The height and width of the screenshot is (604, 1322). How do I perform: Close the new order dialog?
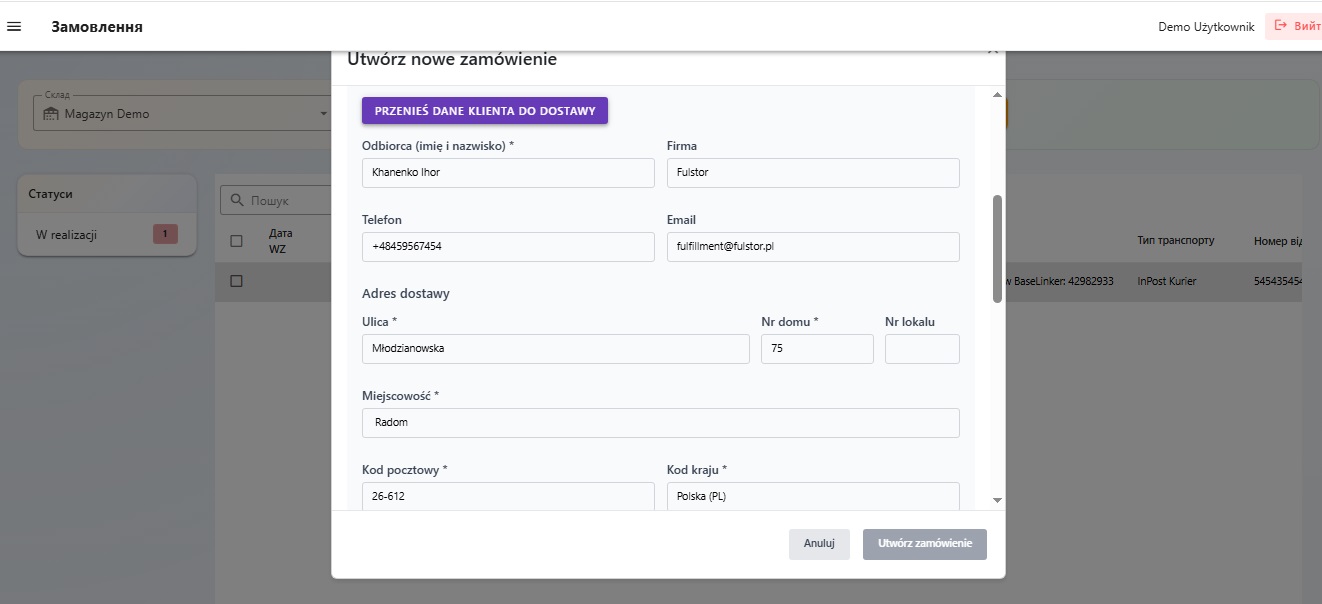coord(992,49)
